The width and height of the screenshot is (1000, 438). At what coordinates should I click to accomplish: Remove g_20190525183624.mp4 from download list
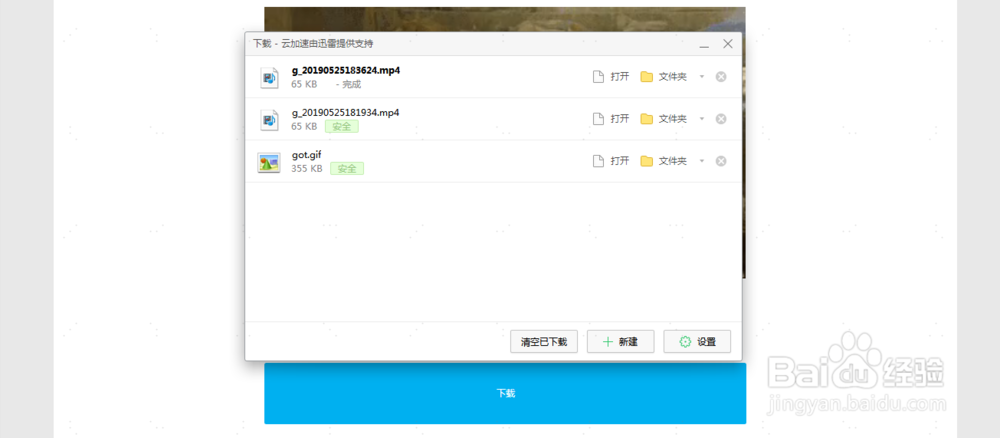click(x=721, y=77)
